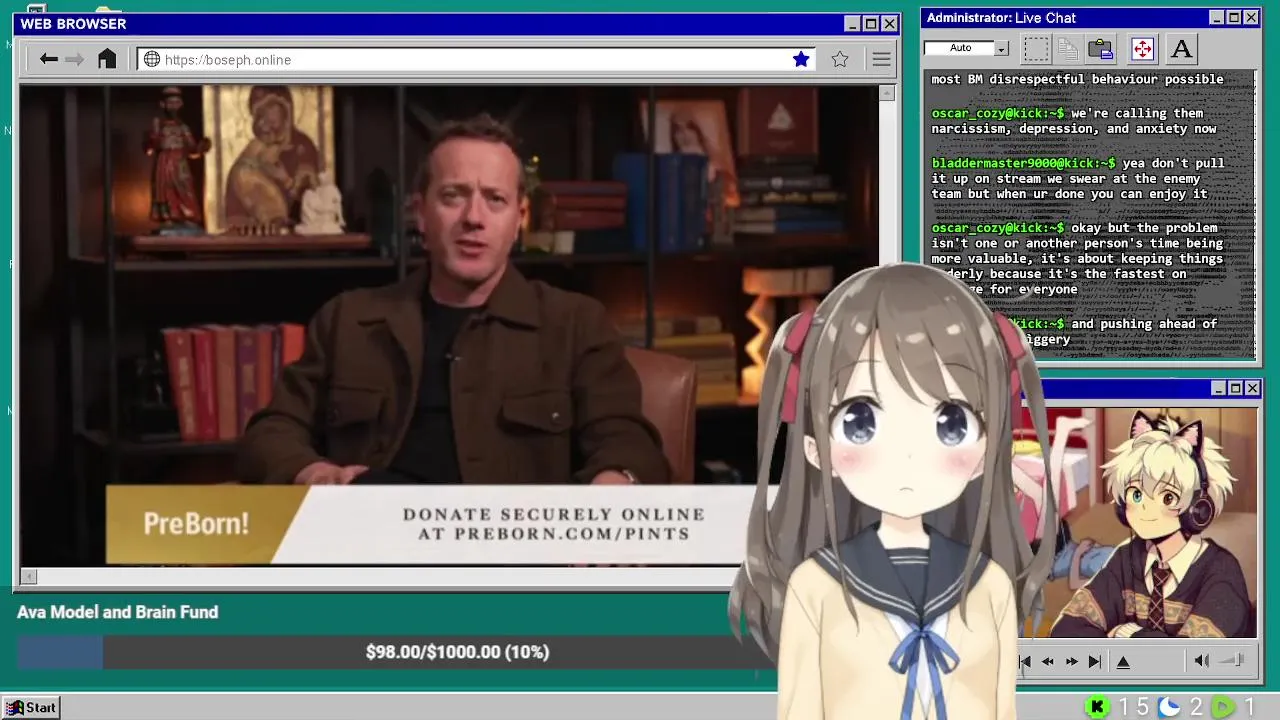Click the browser forward arrow
The image size is (1280, 720).
click(x=75, y=60)
